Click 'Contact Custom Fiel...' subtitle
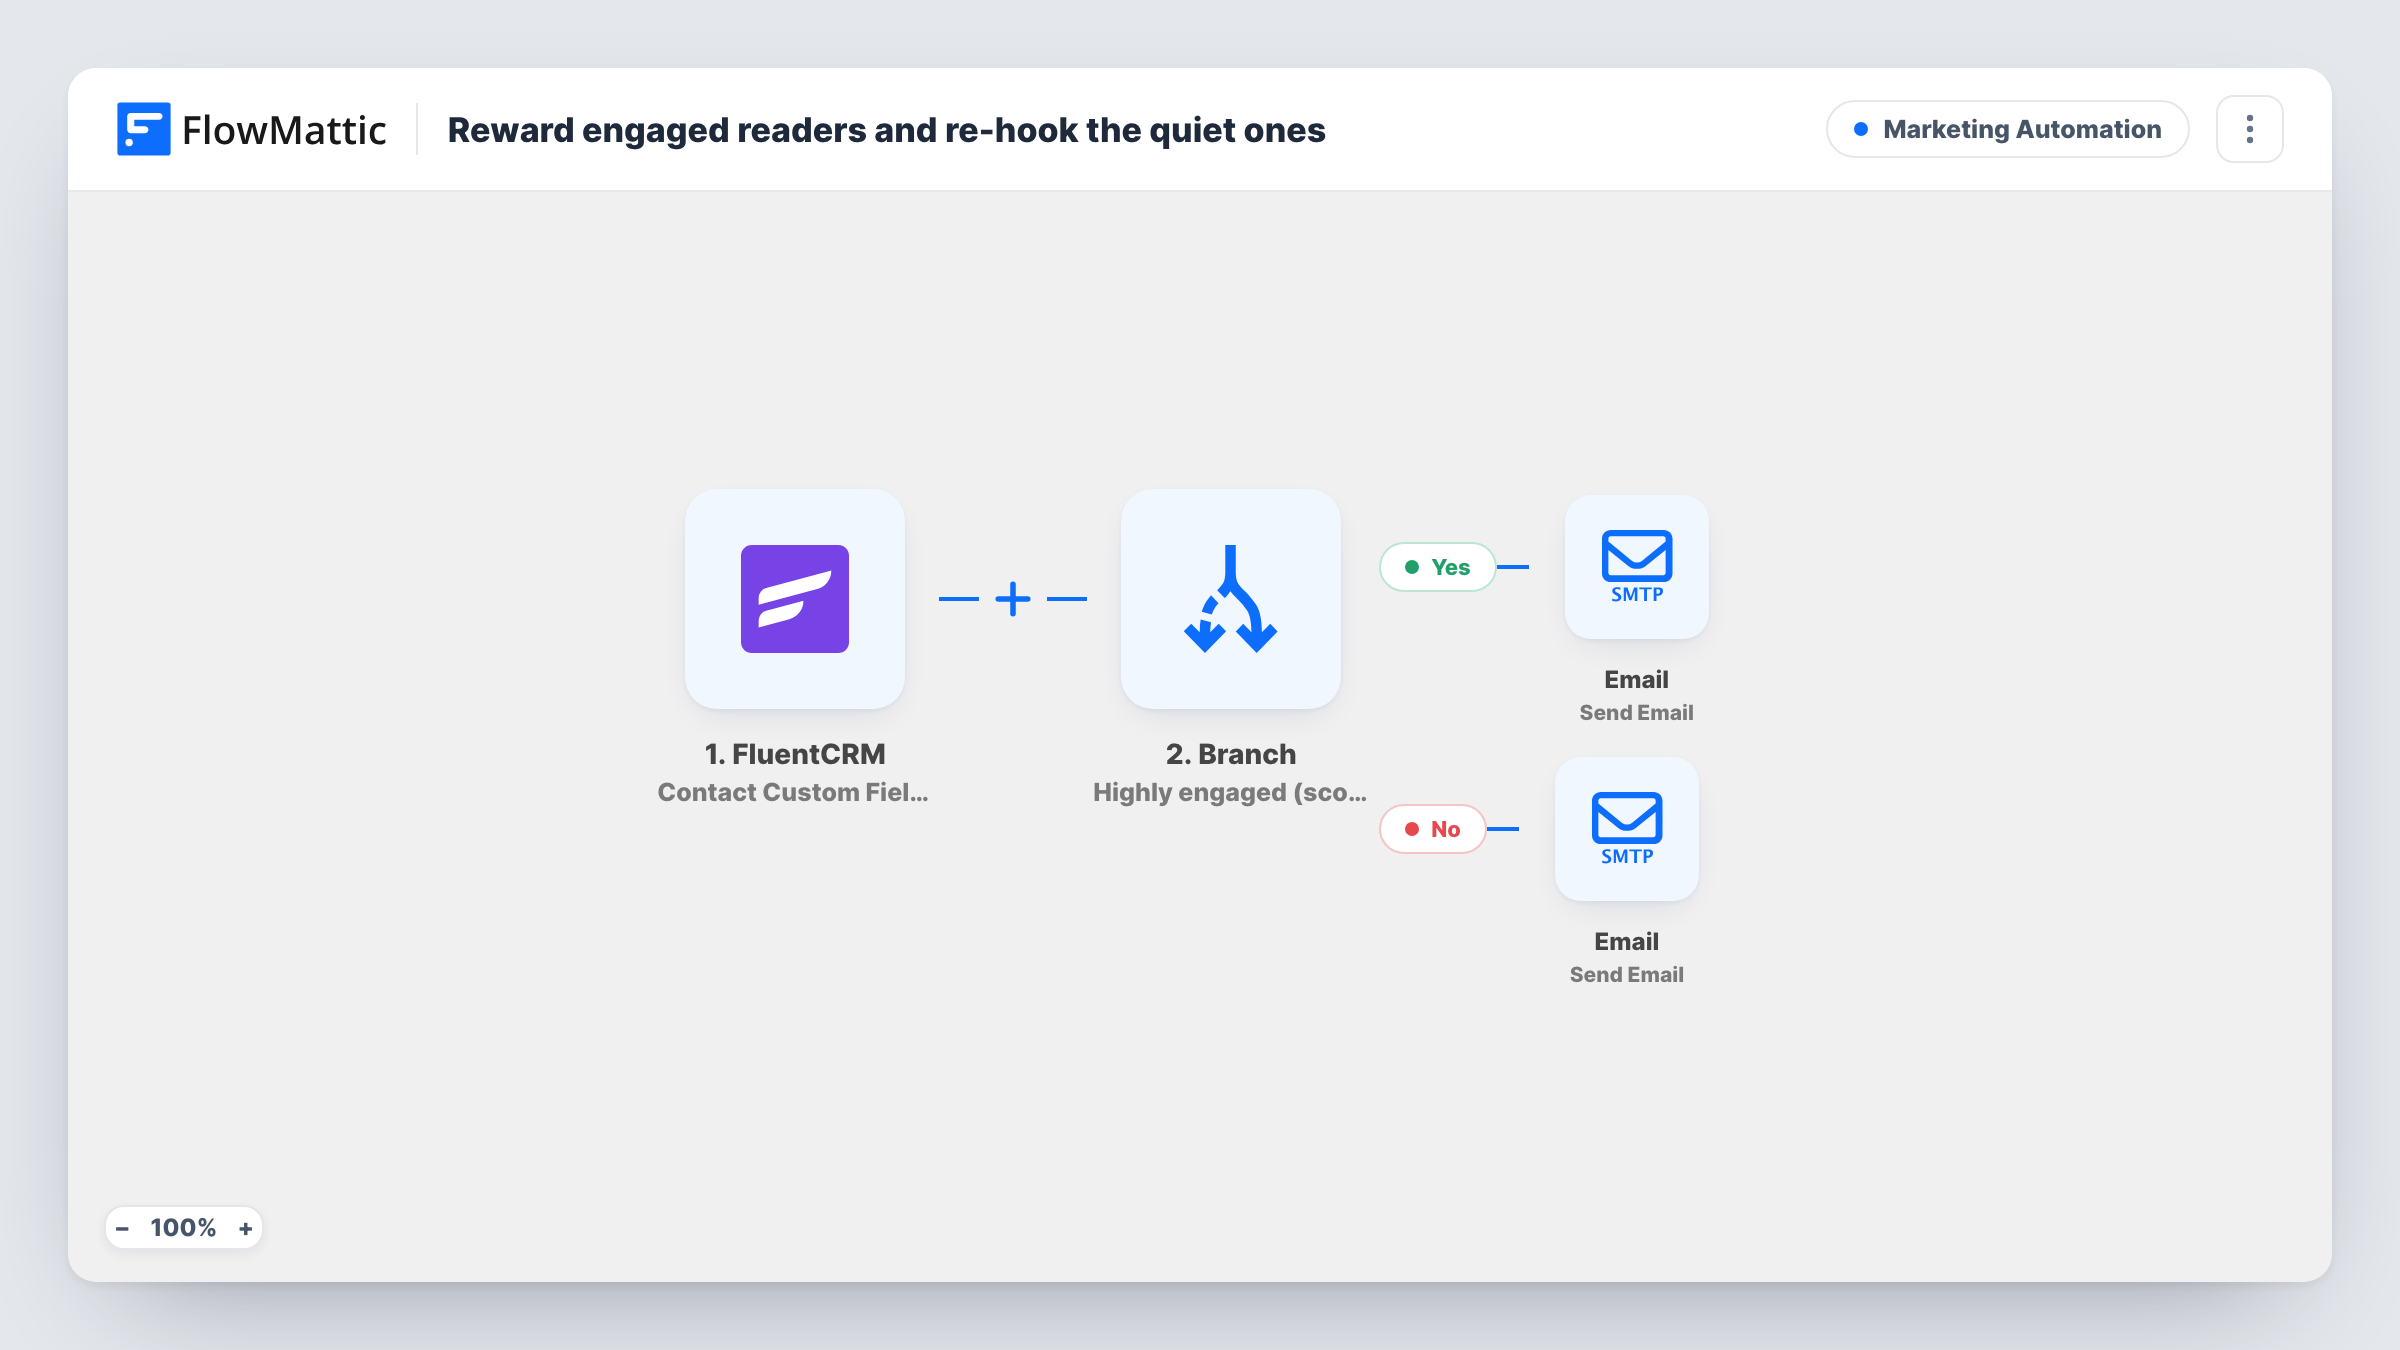Screen dimensions: 2400x1350 793,792
